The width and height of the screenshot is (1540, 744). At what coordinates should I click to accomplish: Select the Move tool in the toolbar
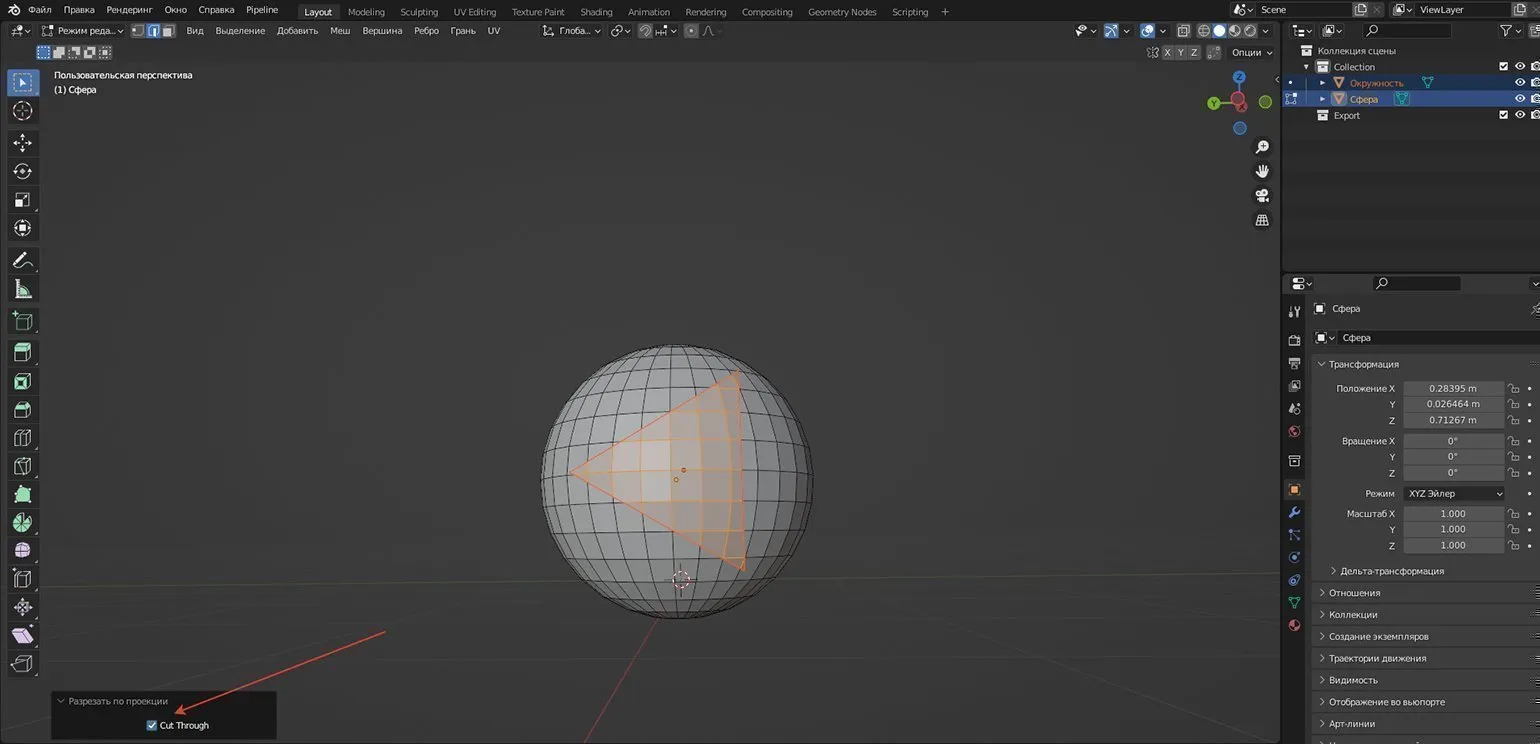(x=22, y=143)
